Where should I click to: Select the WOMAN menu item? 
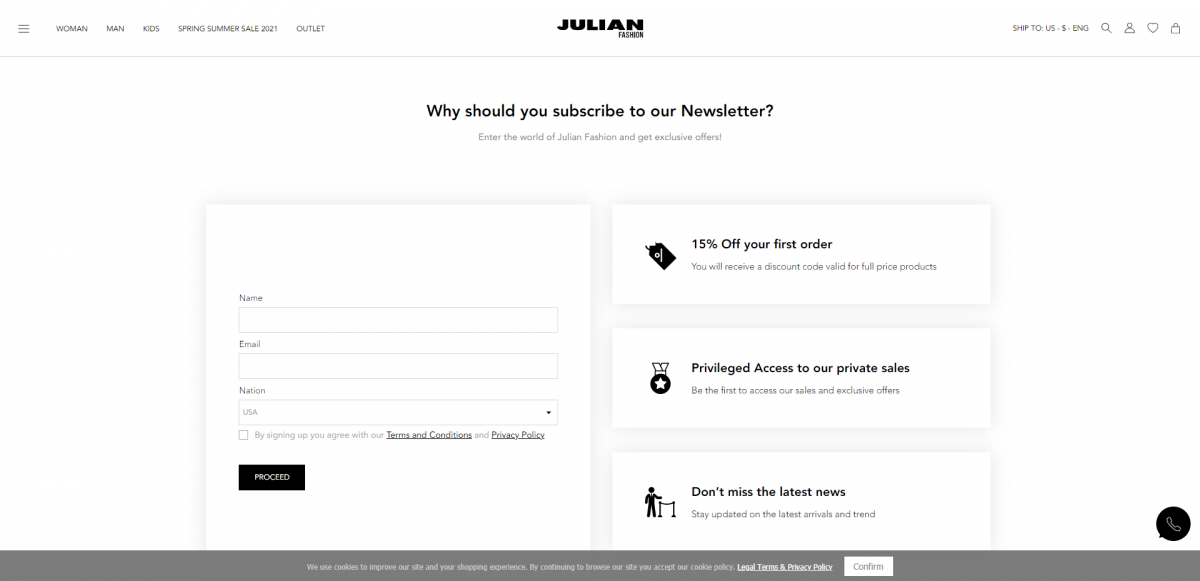tap(71, 28)
